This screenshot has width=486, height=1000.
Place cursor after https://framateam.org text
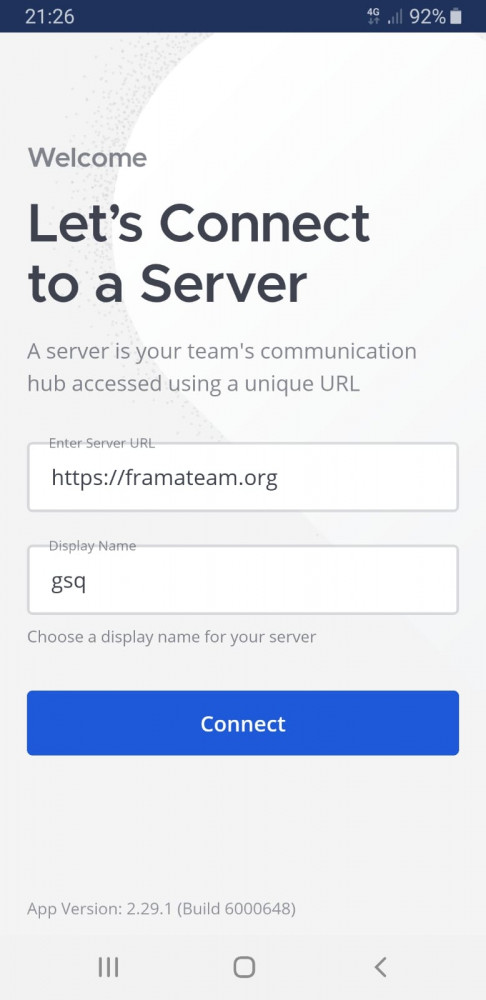[x=279, y=478]
